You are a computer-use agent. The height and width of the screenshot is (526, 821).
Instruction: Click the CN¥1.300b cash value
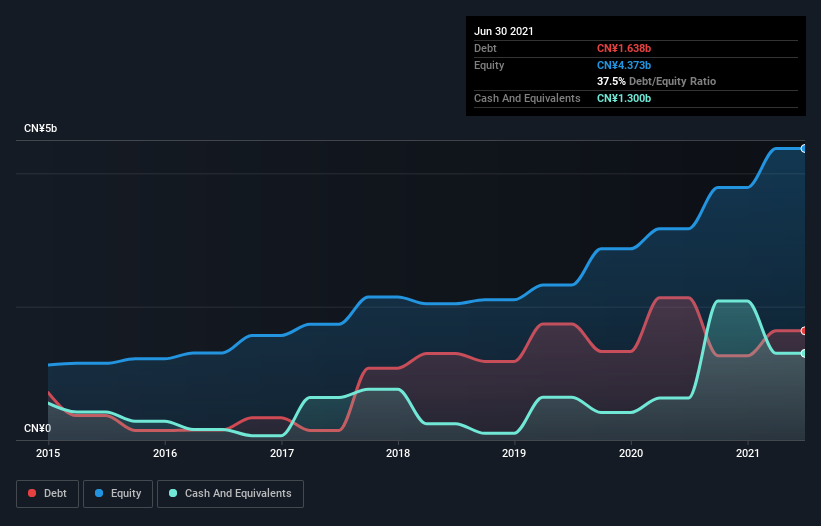(x=624, y=98)
